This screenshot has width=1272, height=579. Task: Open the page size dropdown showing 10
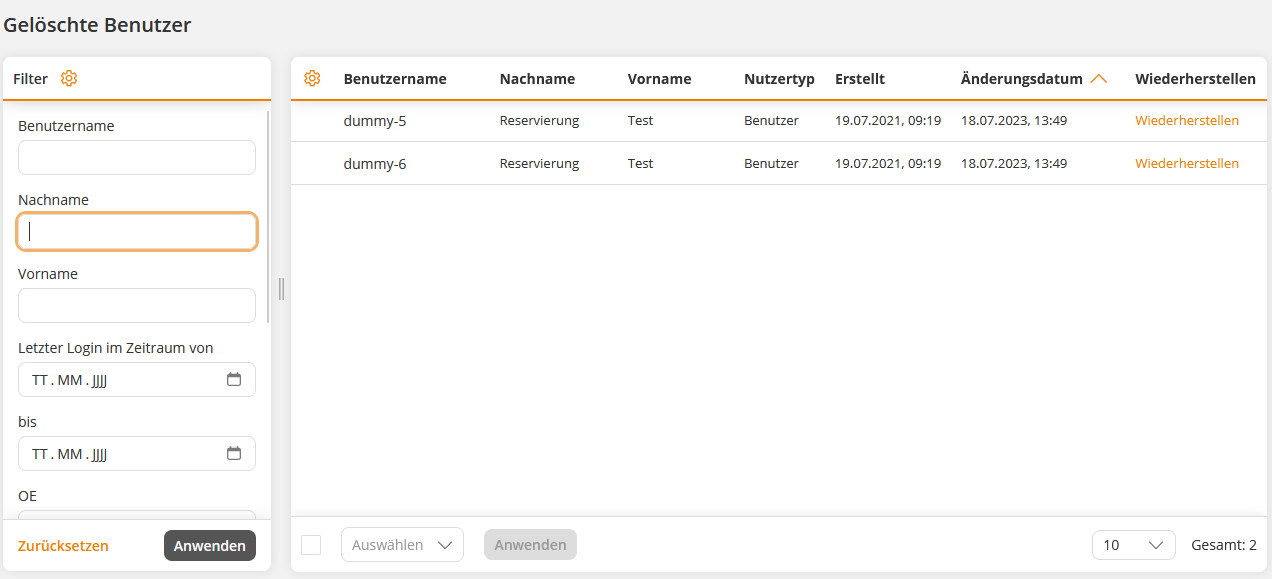pos(1133,545)
